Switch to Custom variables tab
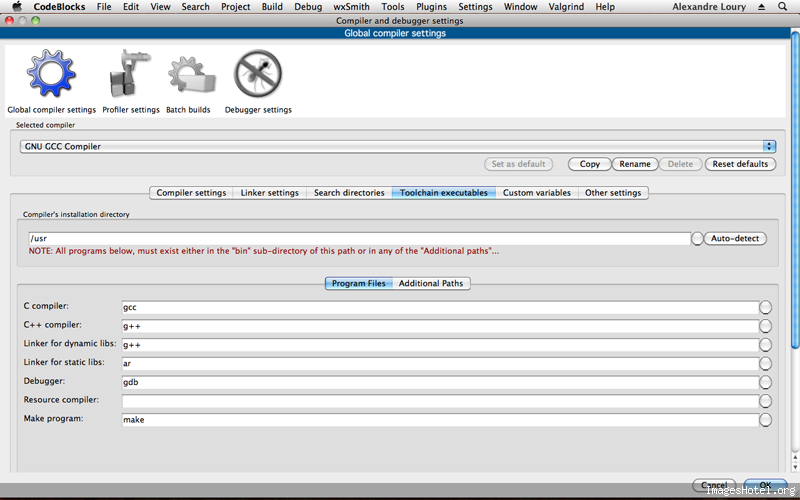 (537, 193)
